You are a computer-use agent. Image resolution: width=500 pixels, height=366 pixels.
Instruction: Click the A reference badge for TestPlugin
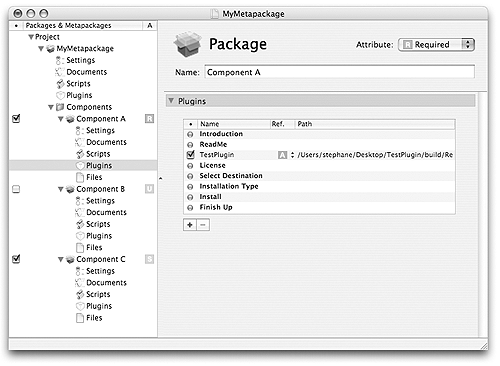(282, 155)
